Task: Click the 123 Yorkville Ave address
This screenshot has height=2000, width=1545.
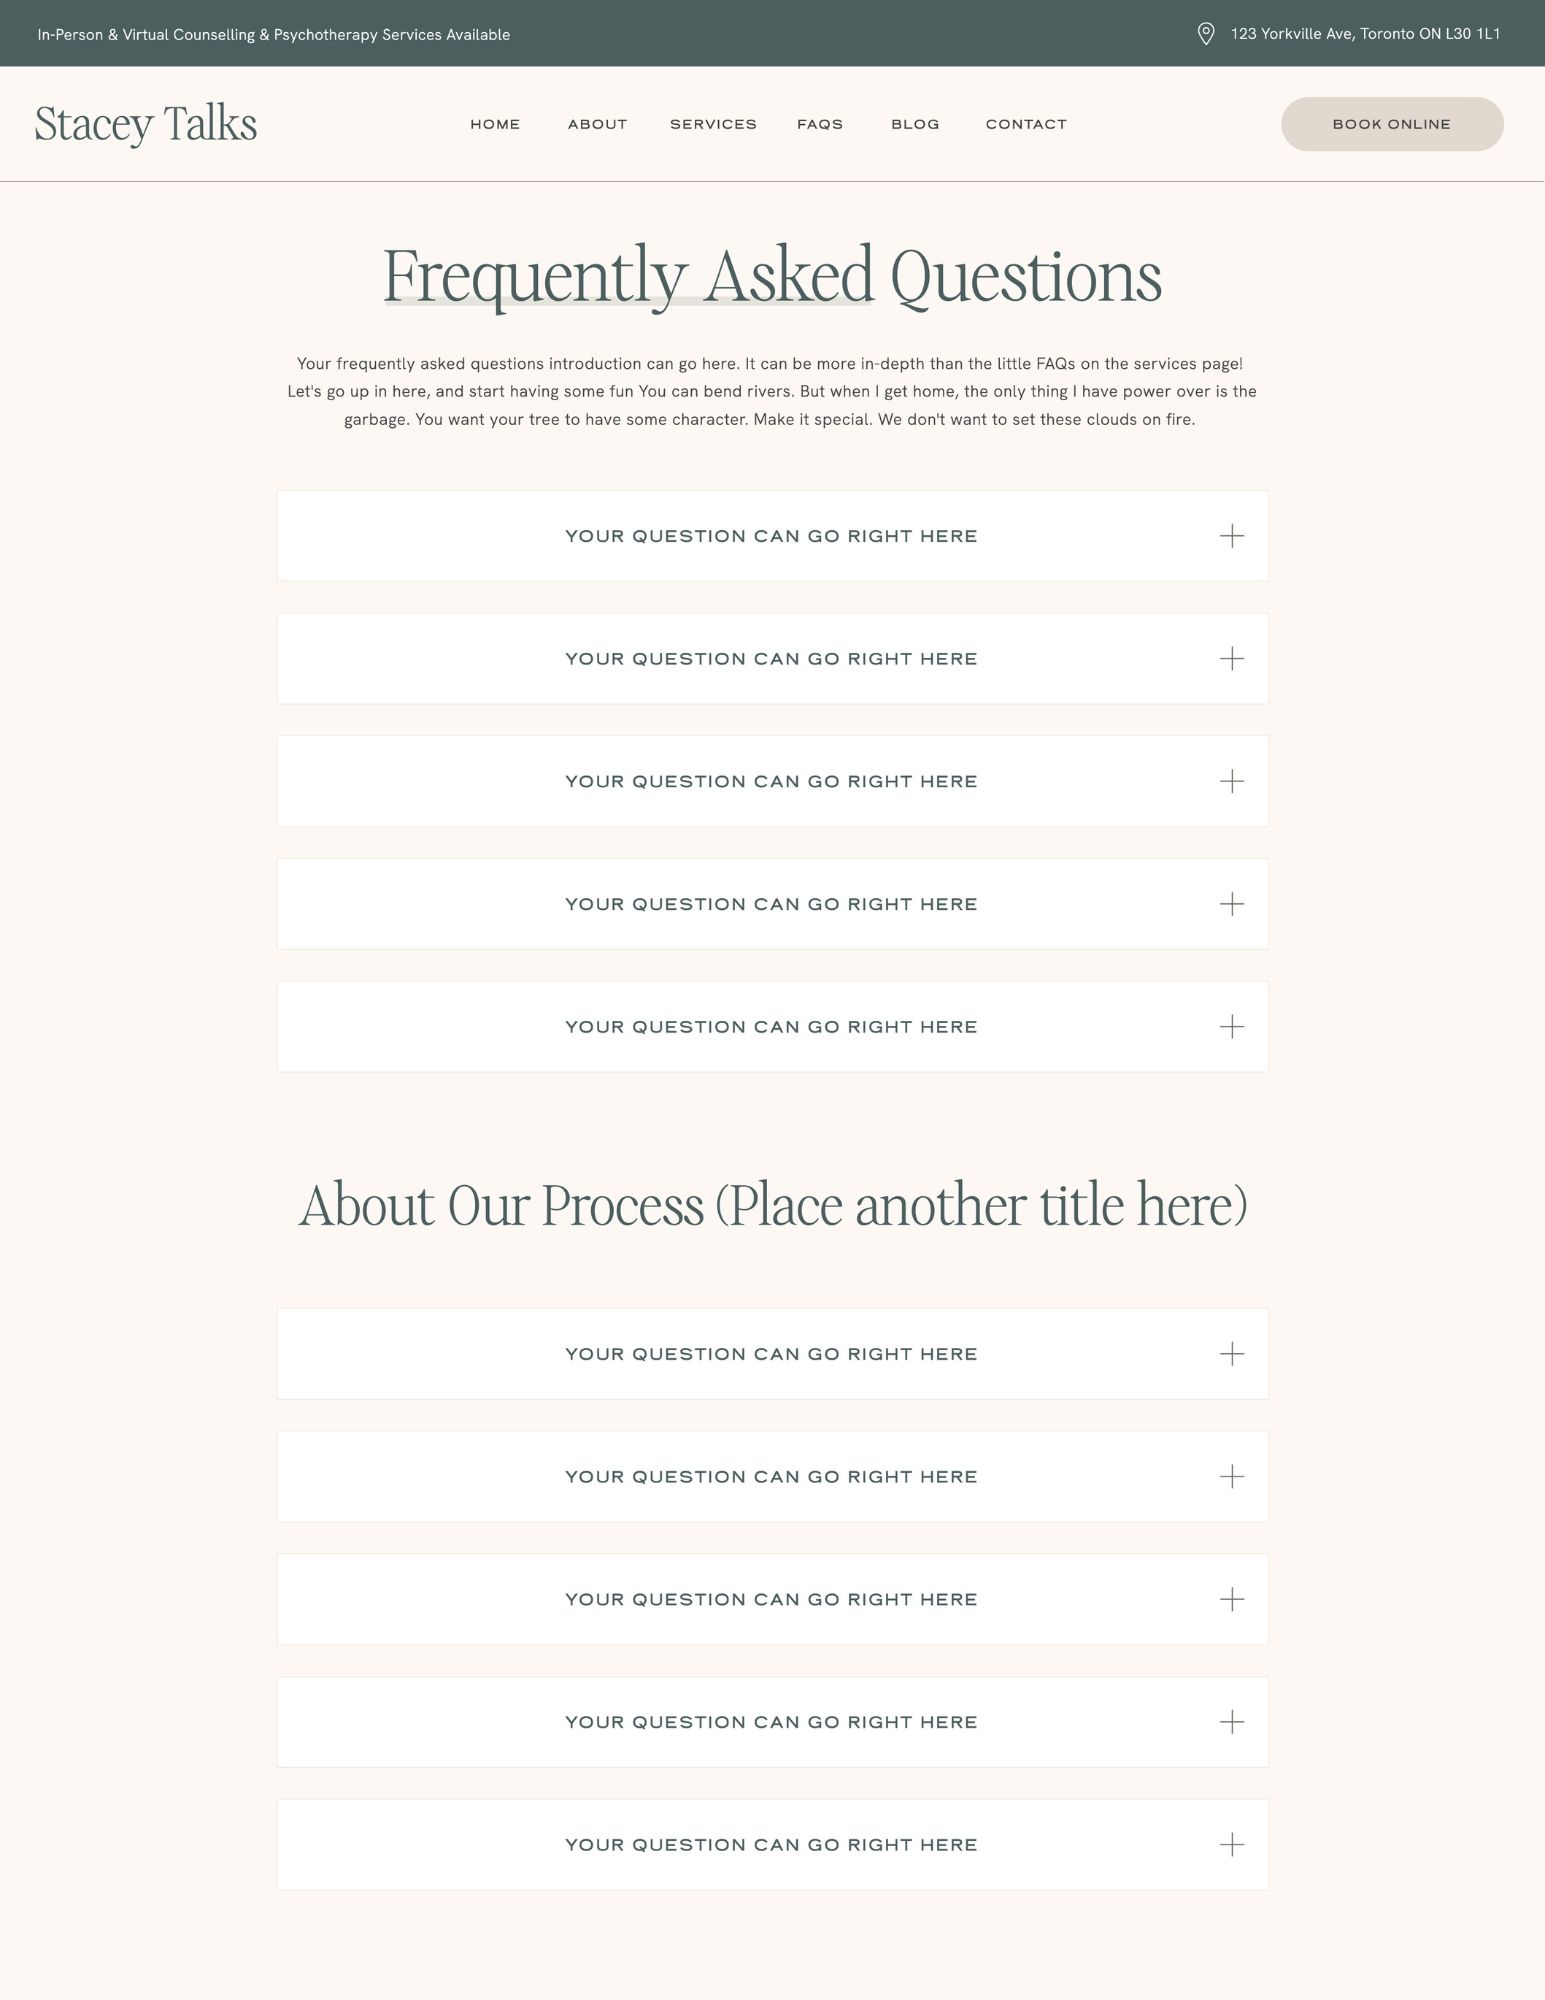Action: [1365, 34]
